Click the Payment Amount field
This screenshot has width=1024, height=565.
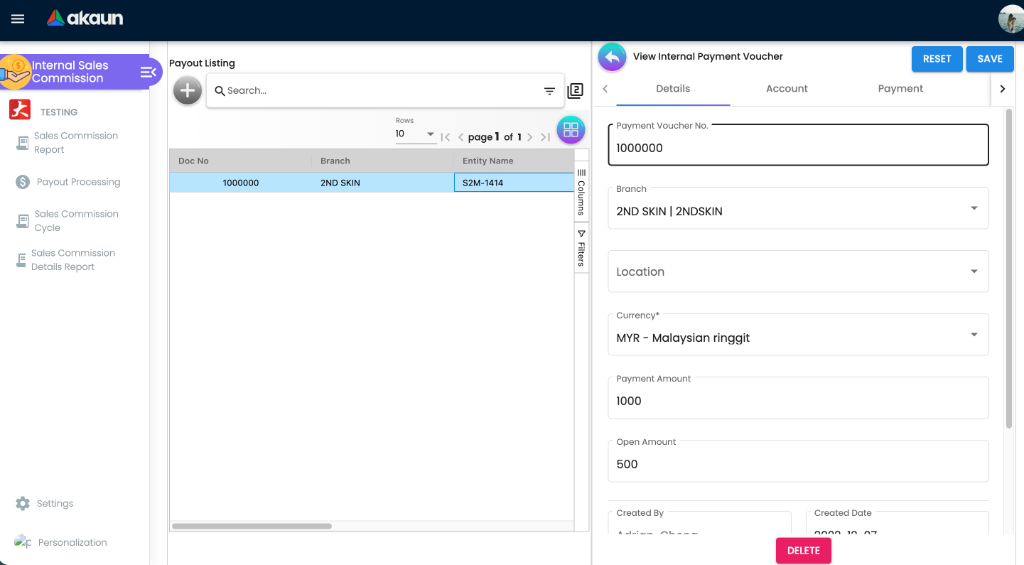coord(798,398)
